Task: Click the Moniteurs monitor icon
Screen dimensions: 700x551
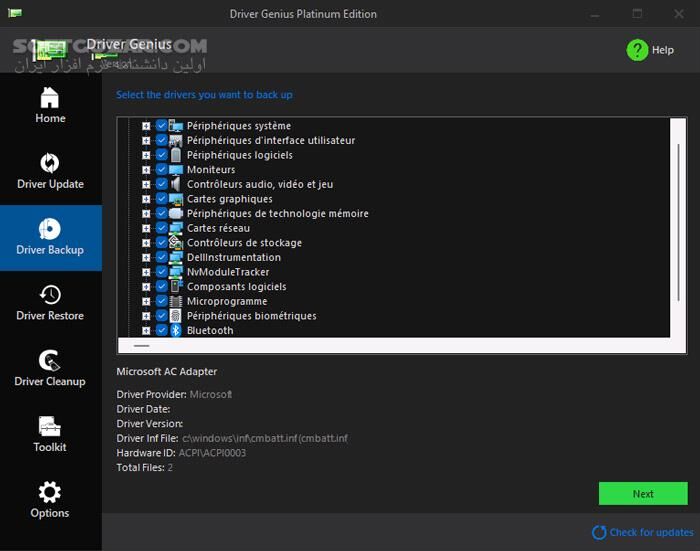Action: point(175,170)
